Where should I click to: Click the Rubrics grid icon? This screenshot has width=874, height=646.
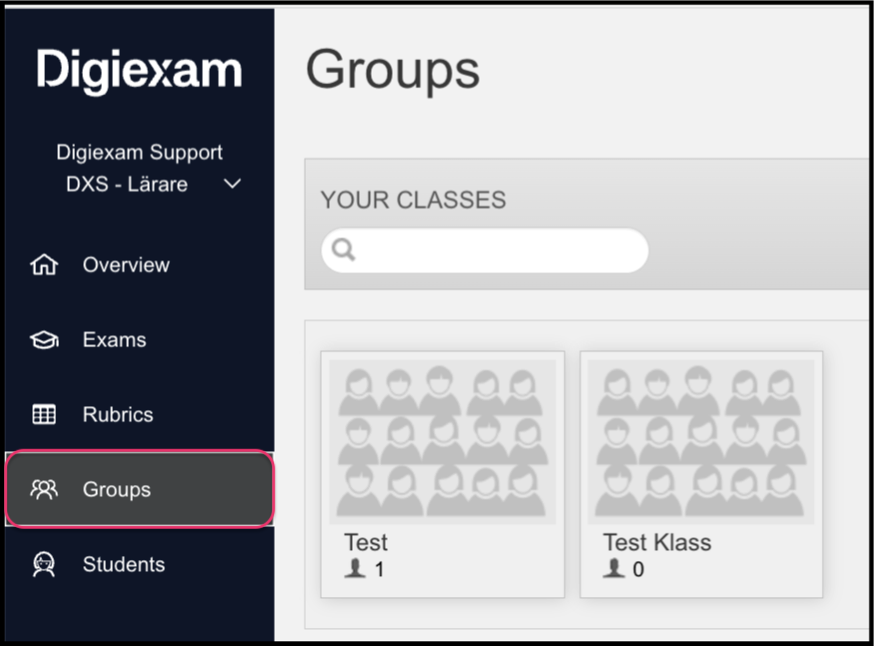click(44, 414)
